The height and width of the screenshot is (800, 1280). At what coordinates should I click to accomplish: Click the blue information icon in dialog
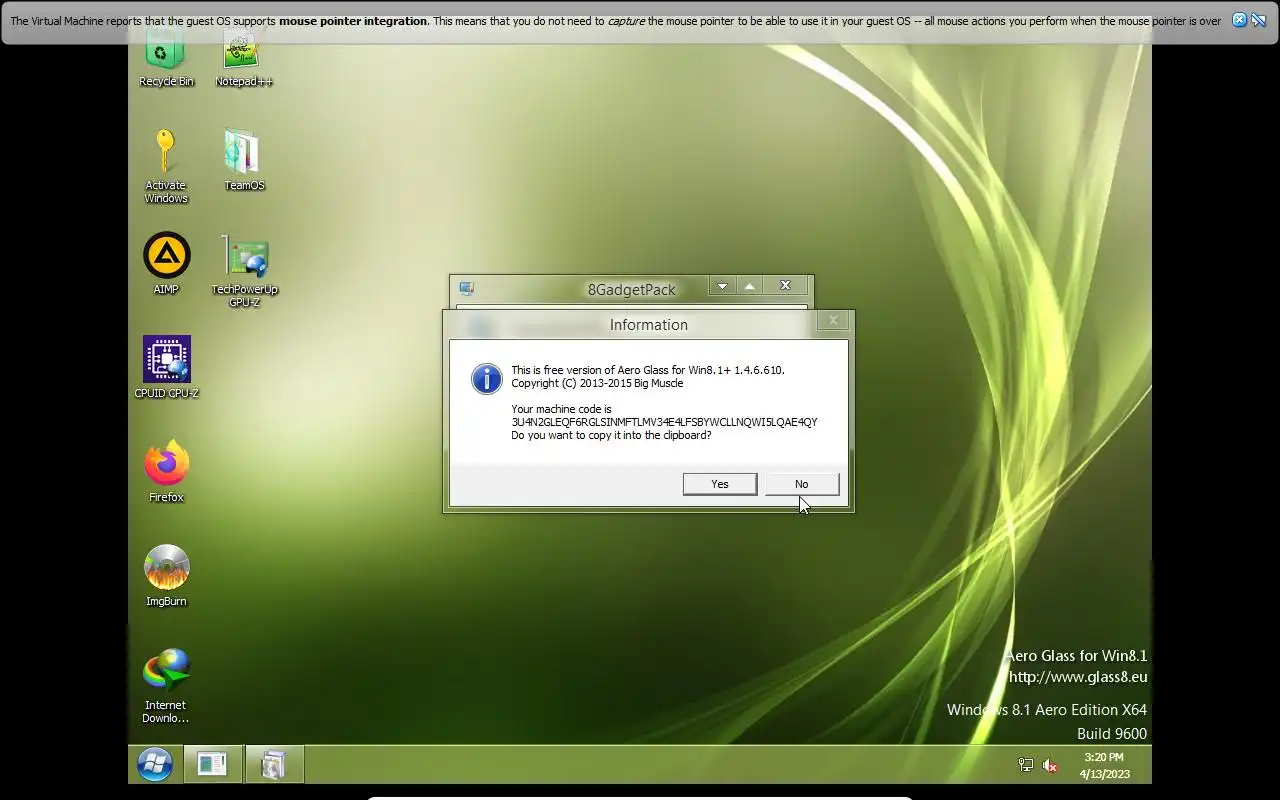(x=487, y=379)
